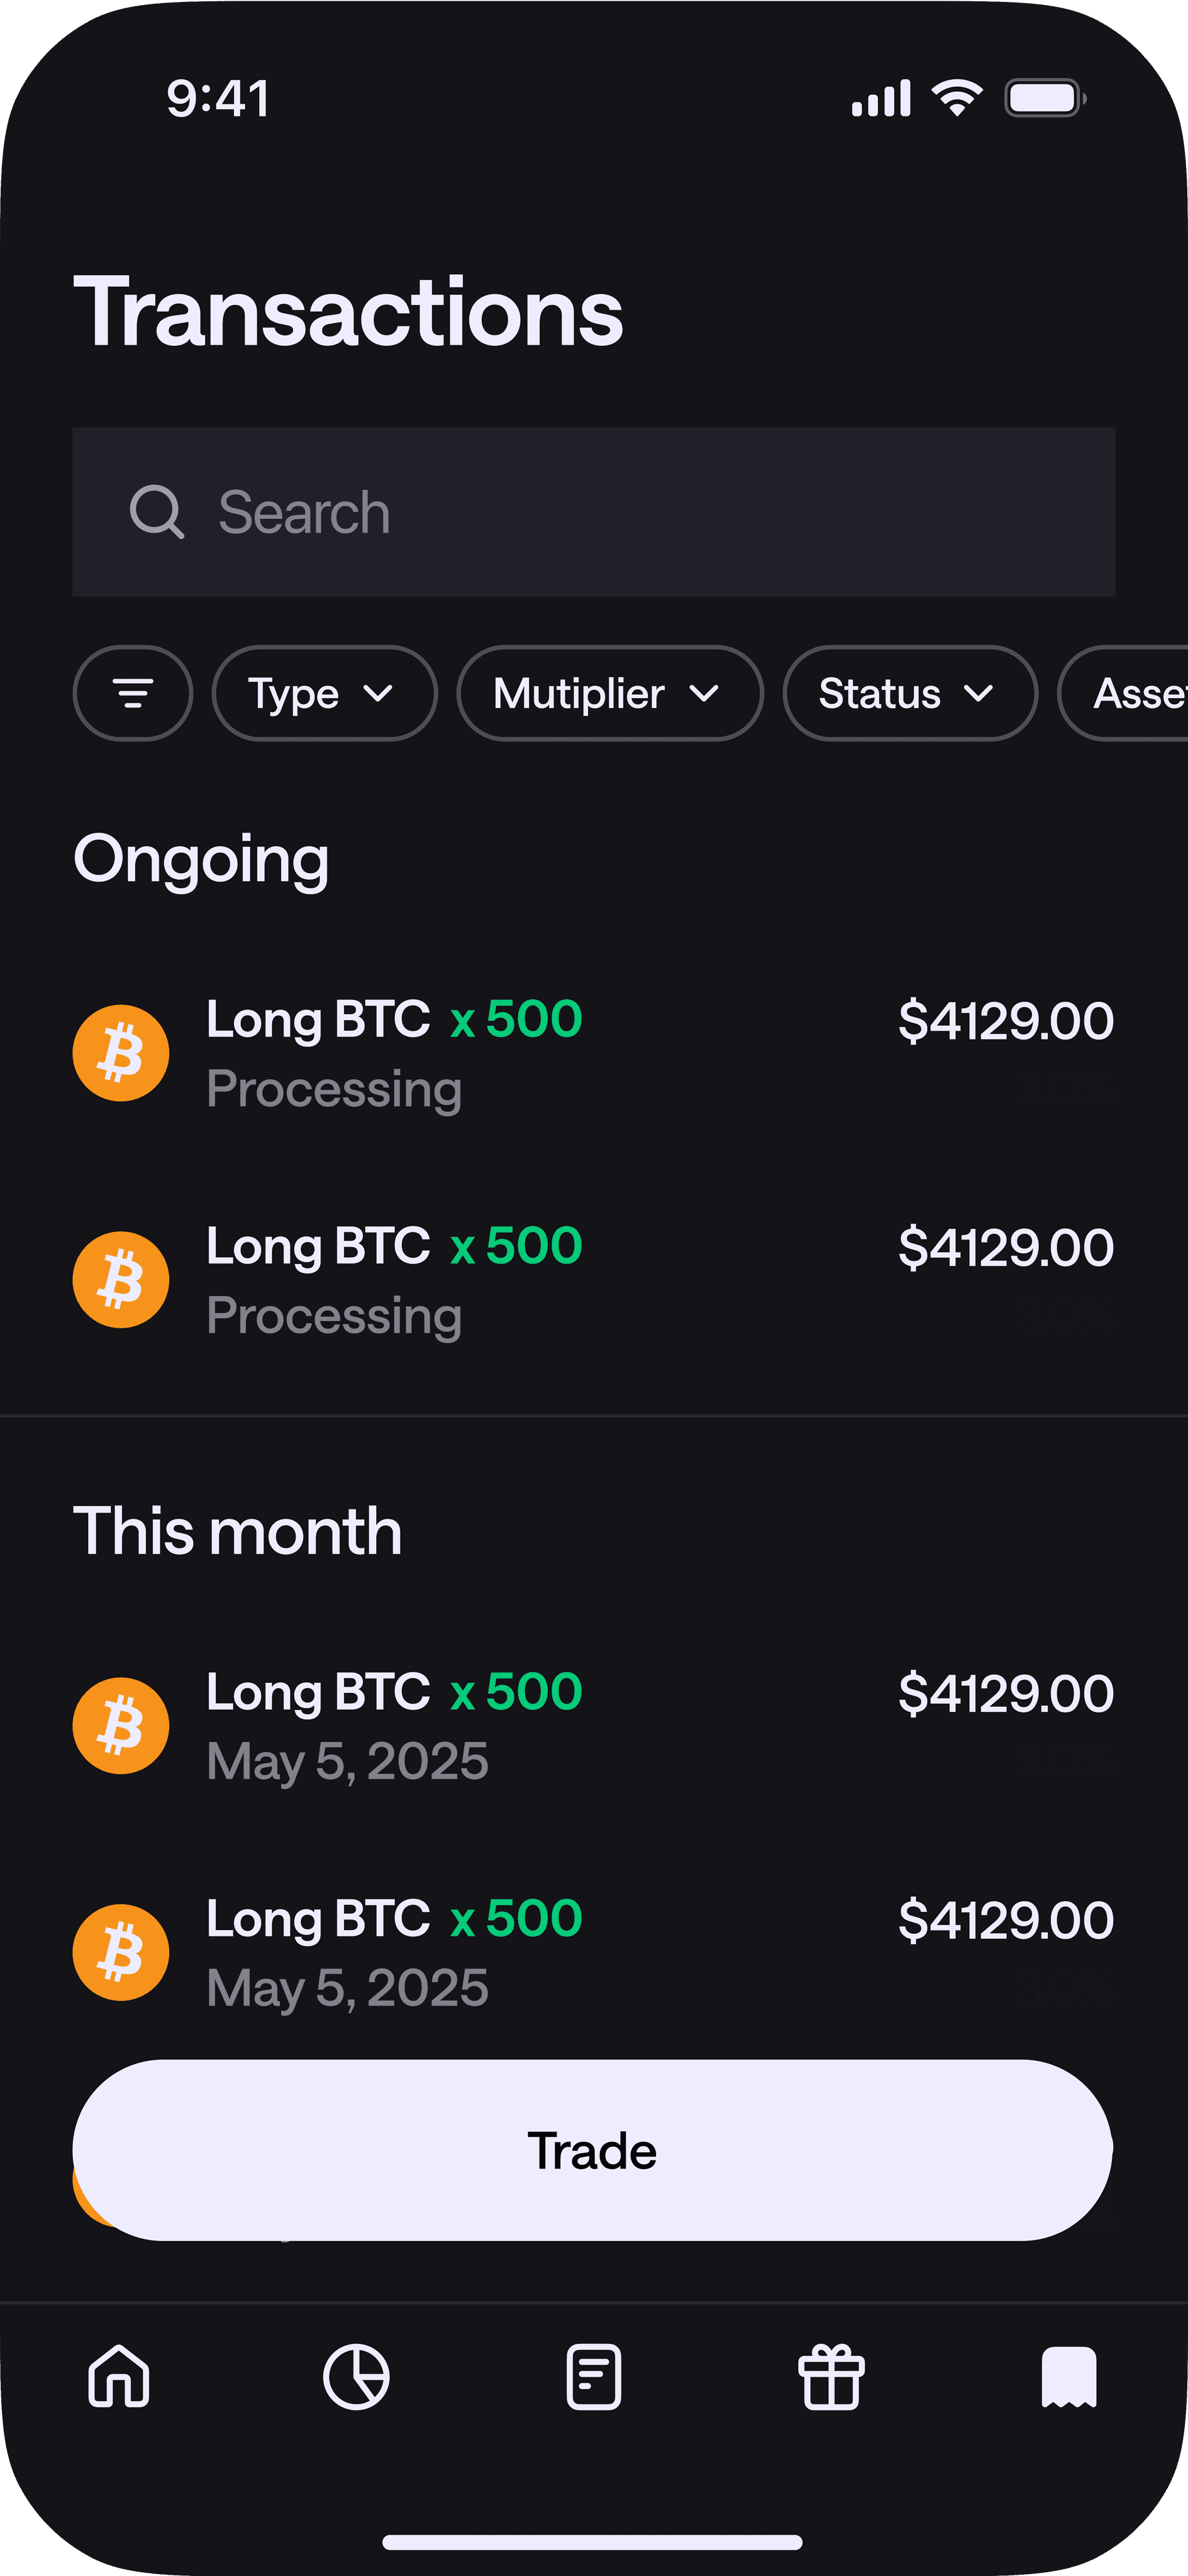Tap the $4129.00 amount under This month
Screen dimensions: 1188x2576
pyautogui.click(x=1005, y=1693)
